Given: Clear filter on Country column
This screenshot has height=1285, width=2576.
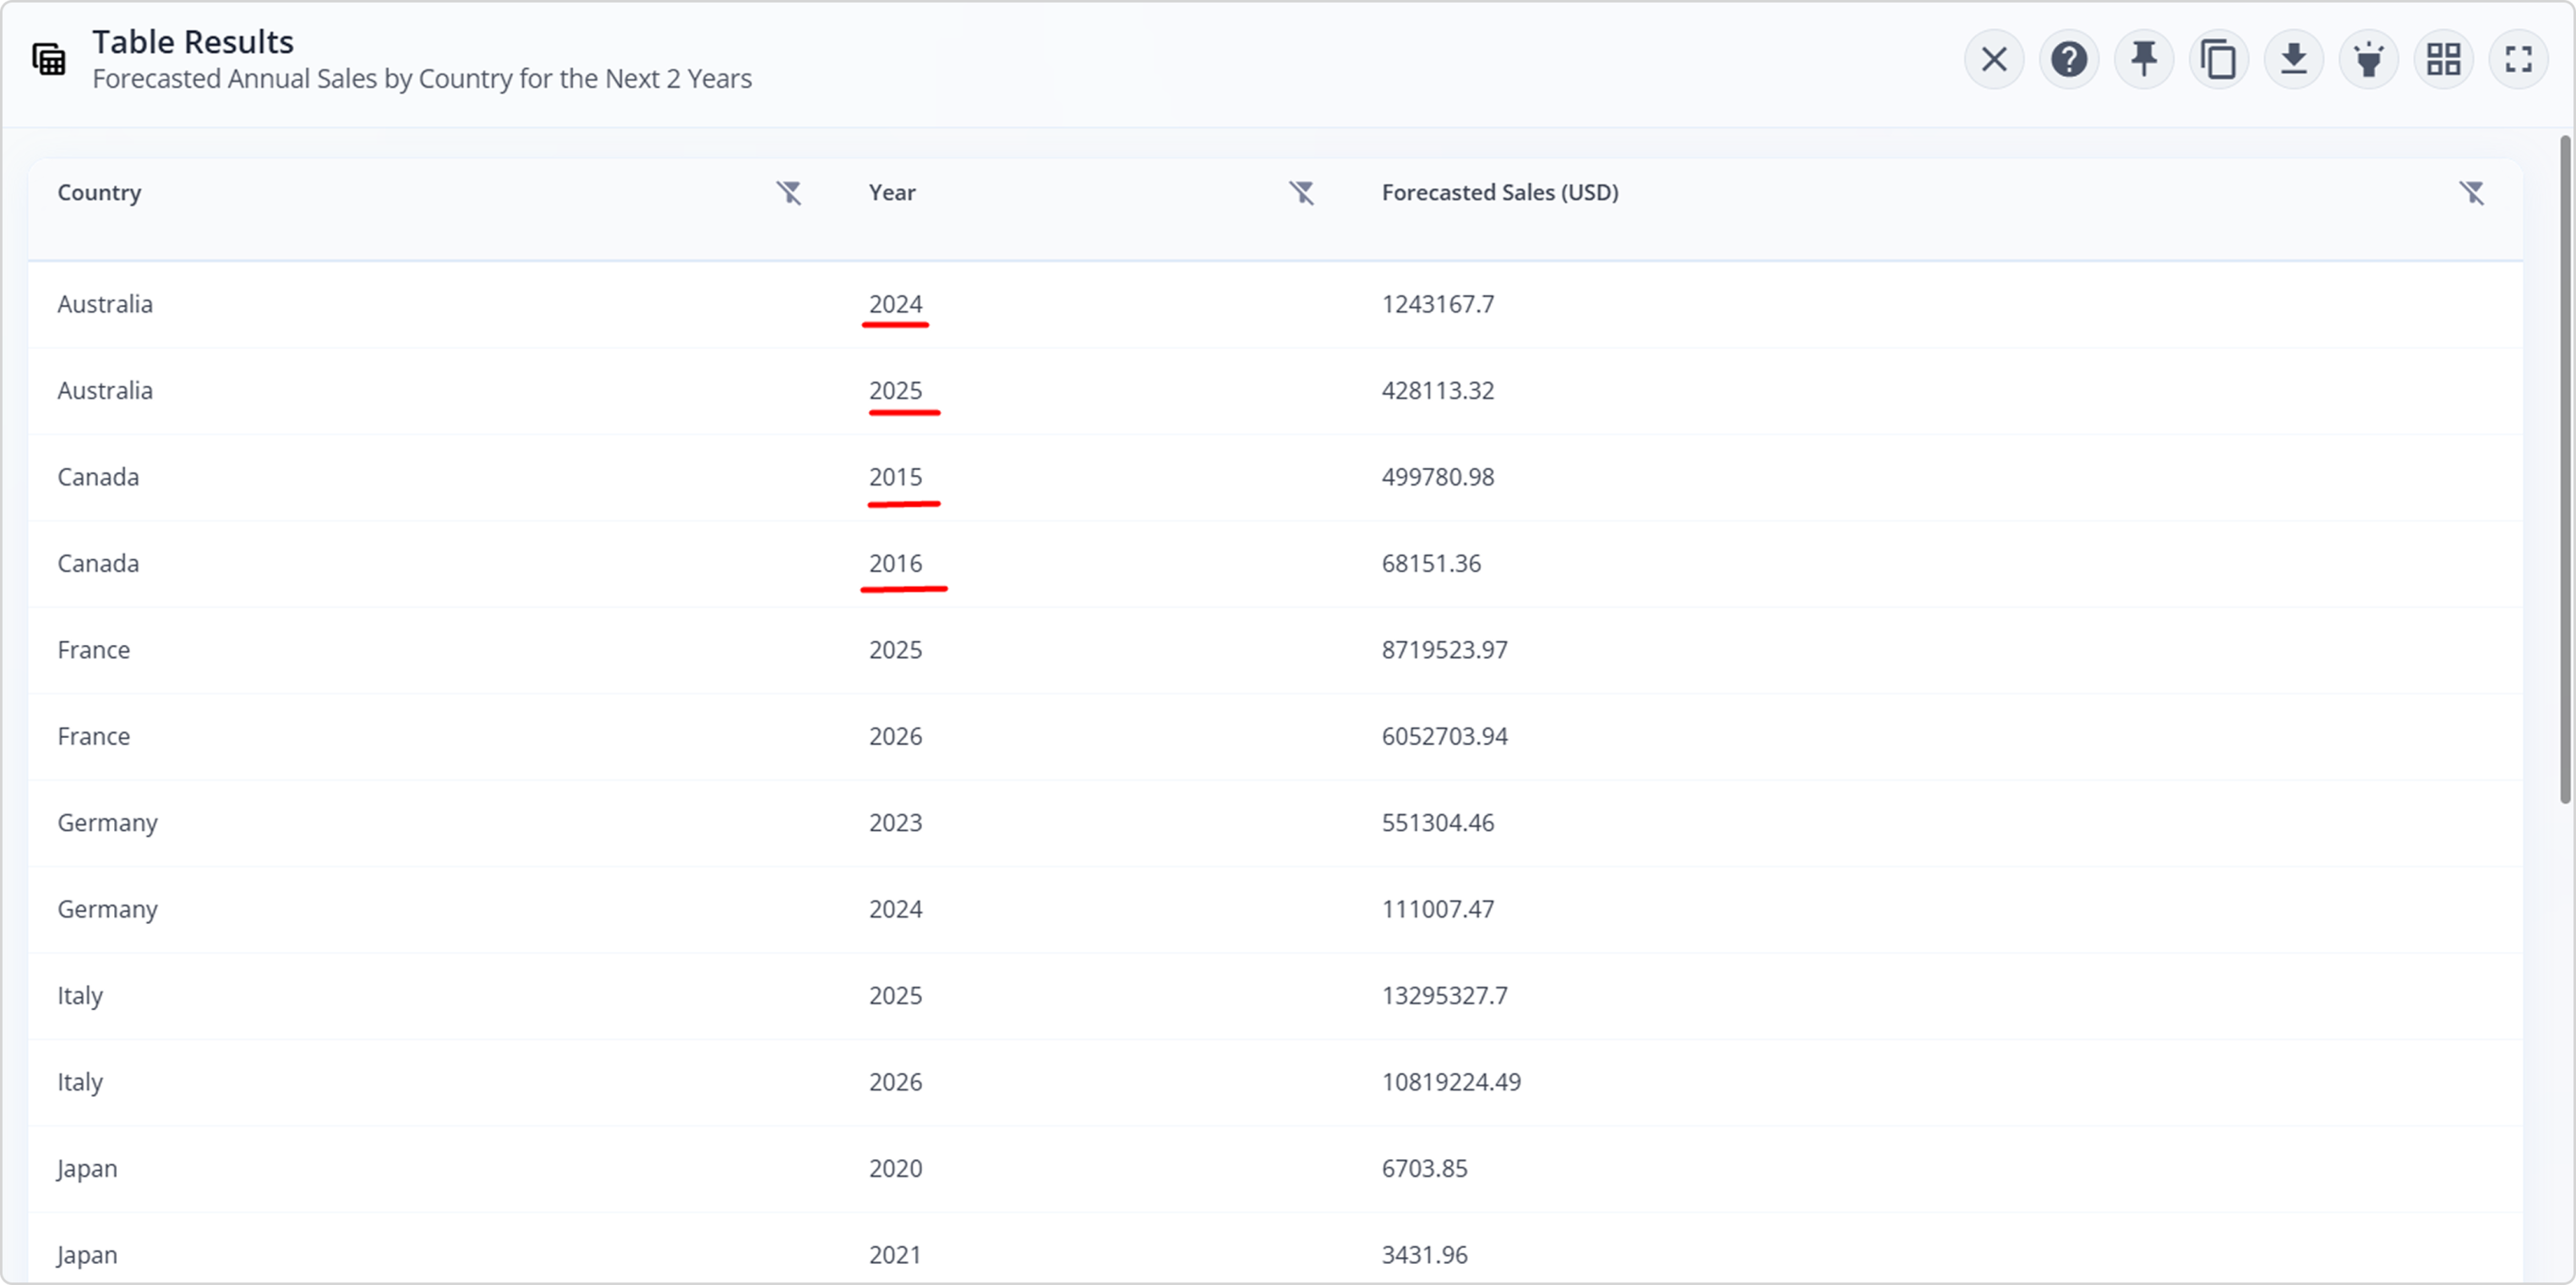Looking at the screenshot, I should pos(789,192).
